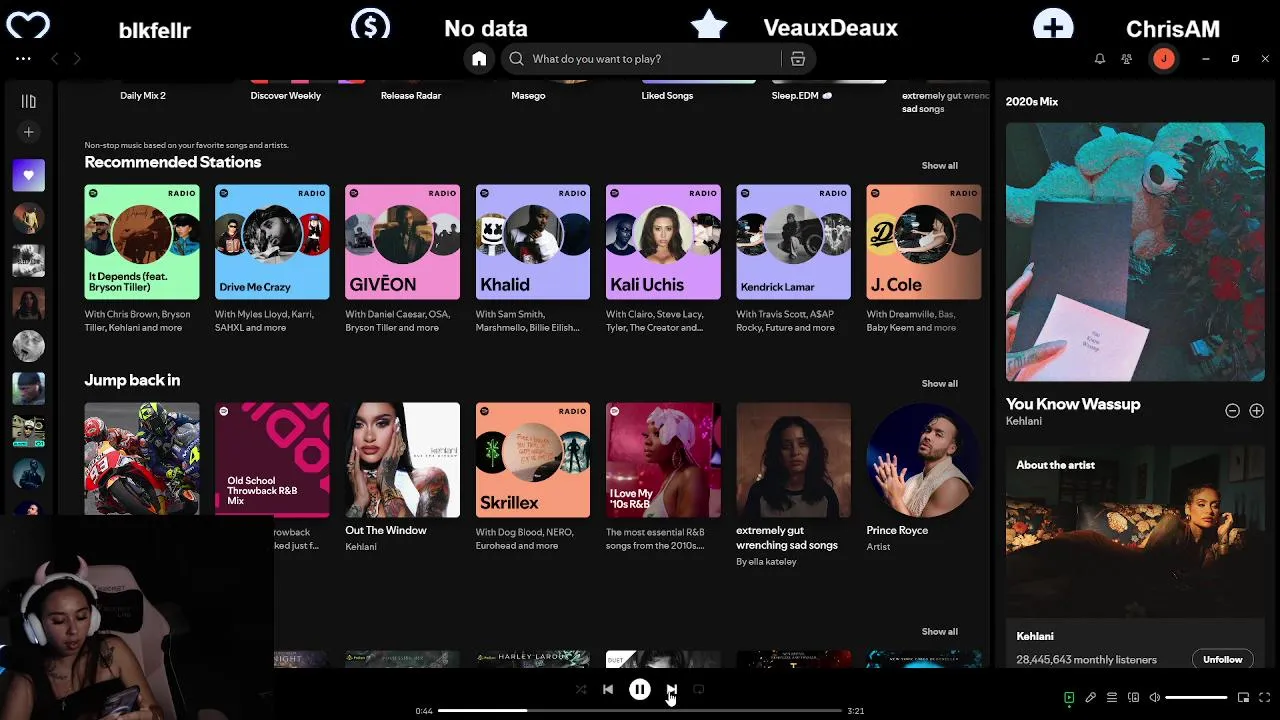
Task: Open the Home page icon
Action: point(479,59)
